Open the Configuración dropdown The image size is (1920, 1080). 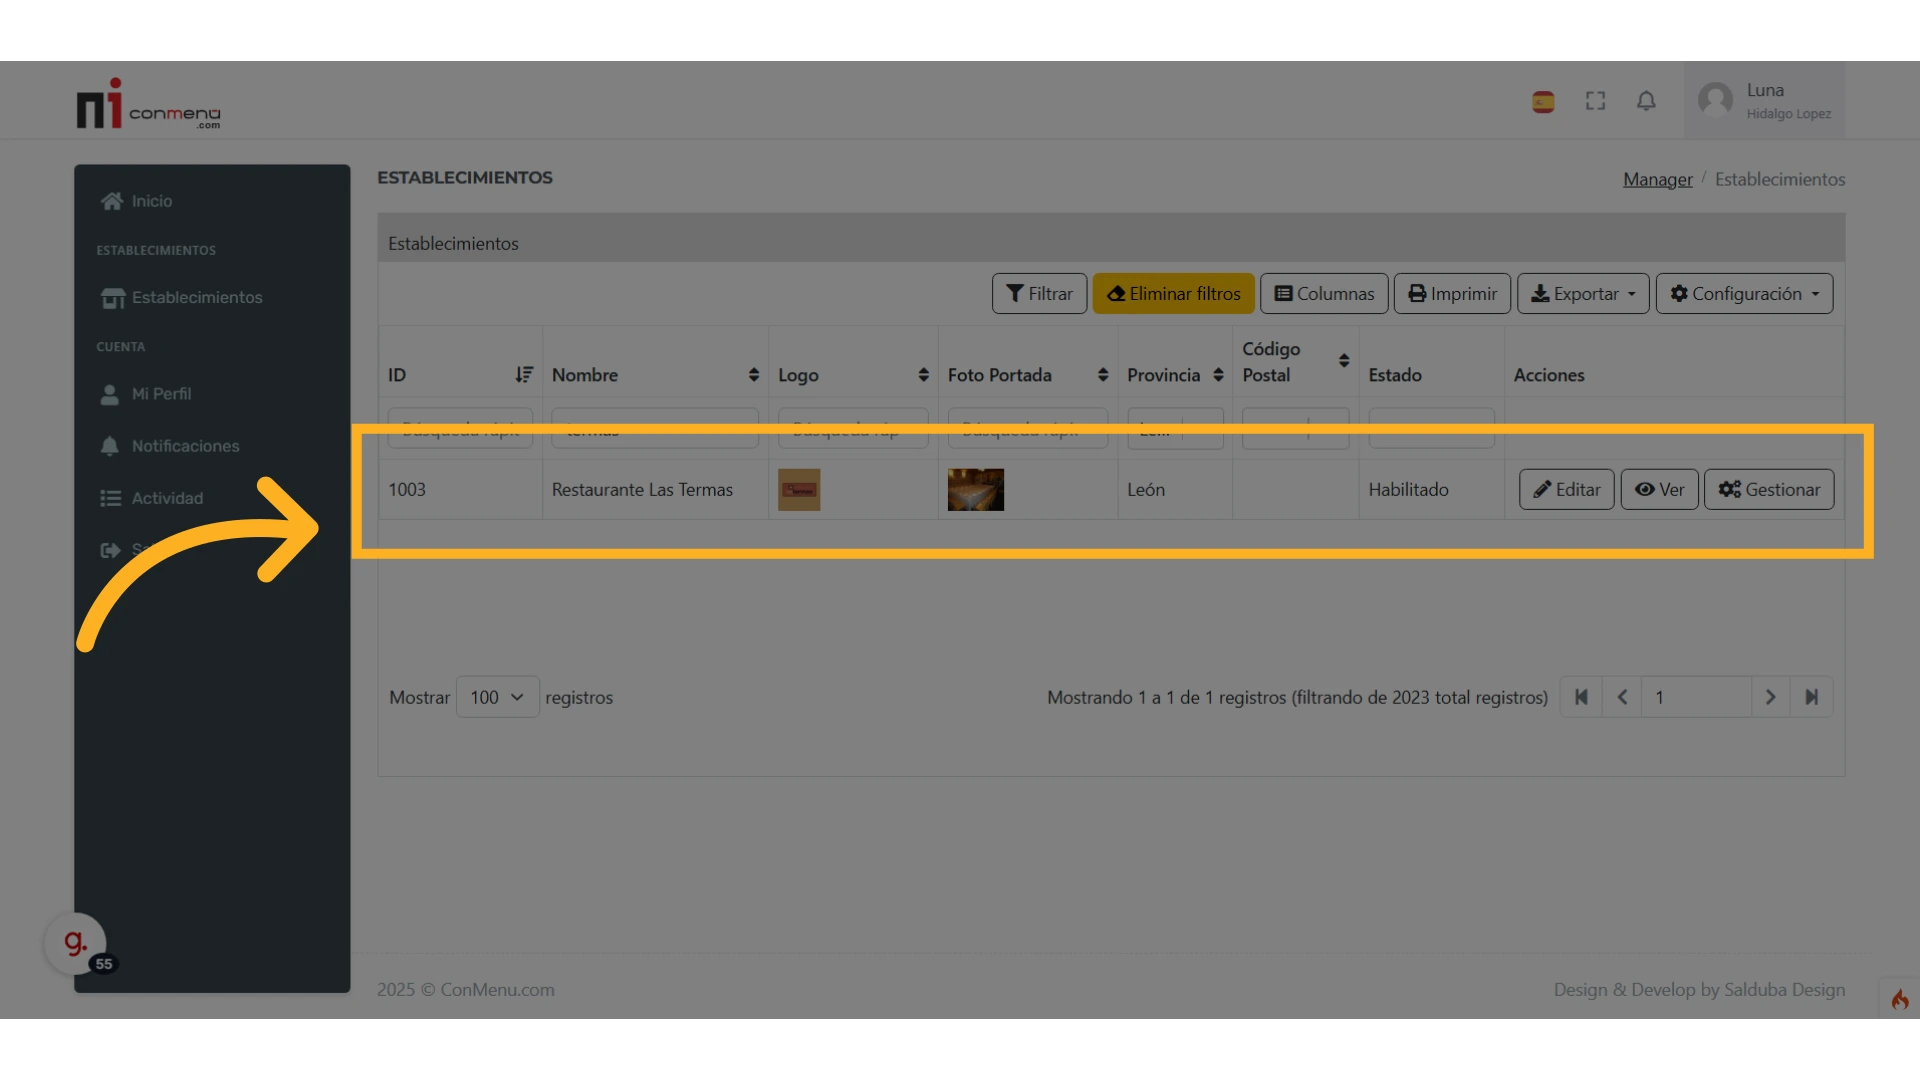click(1744, 294)
